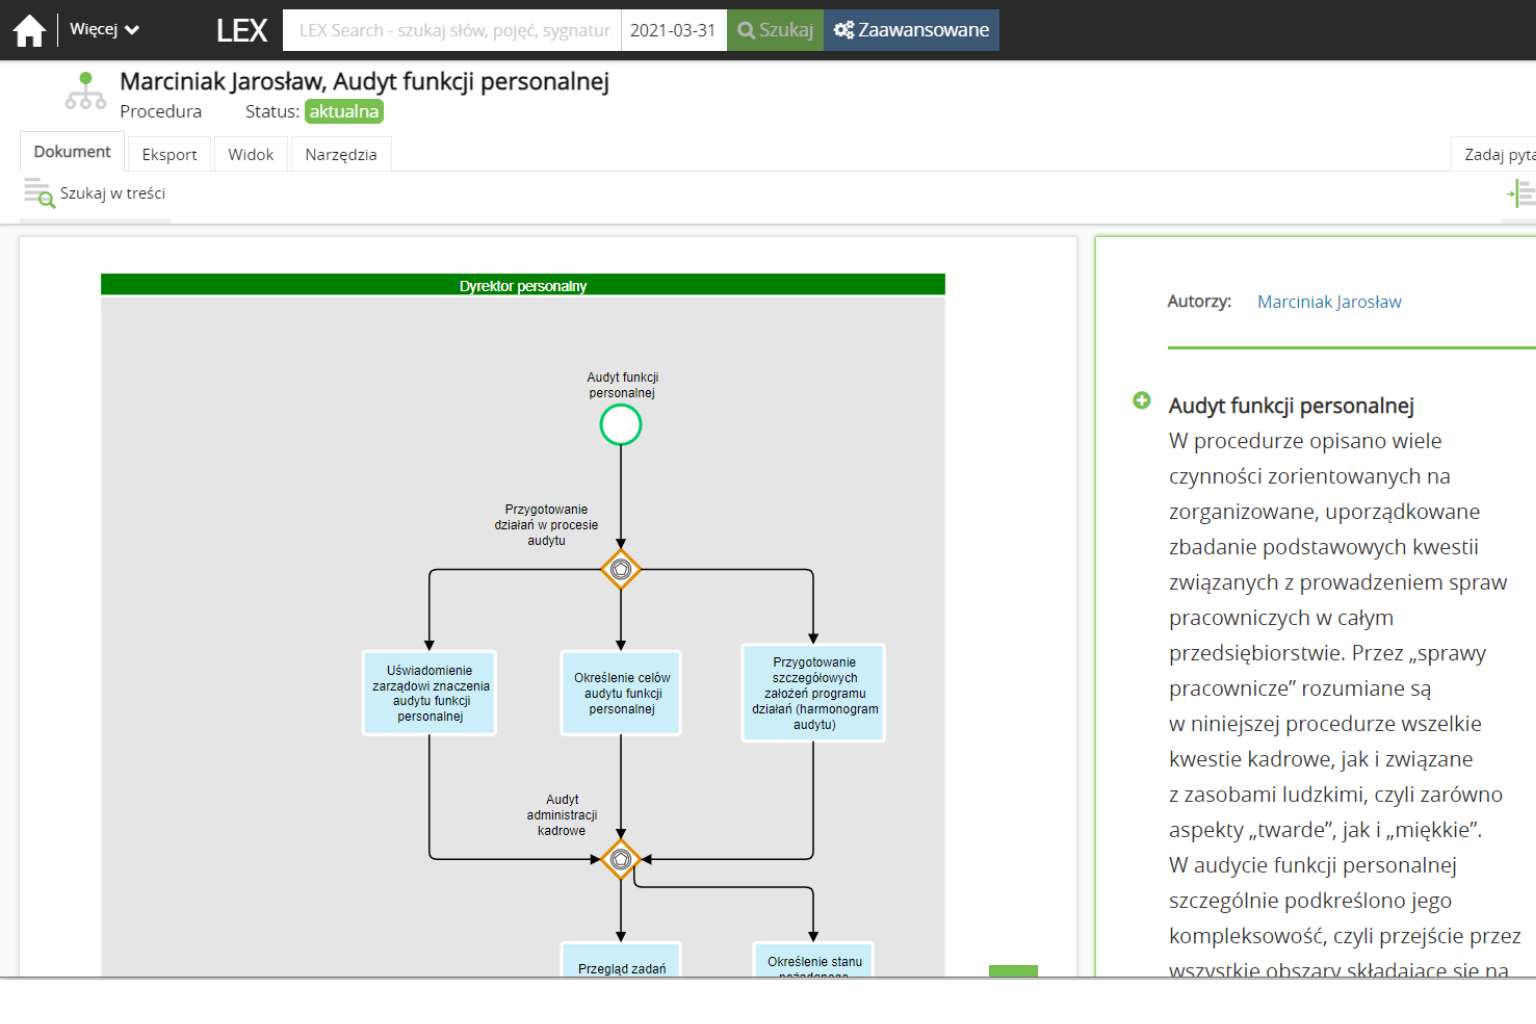Image resolution: width=1536 pixels, height=1024 pixels.
Task: Open the Widok tab
Action: [x=250, y=155]
